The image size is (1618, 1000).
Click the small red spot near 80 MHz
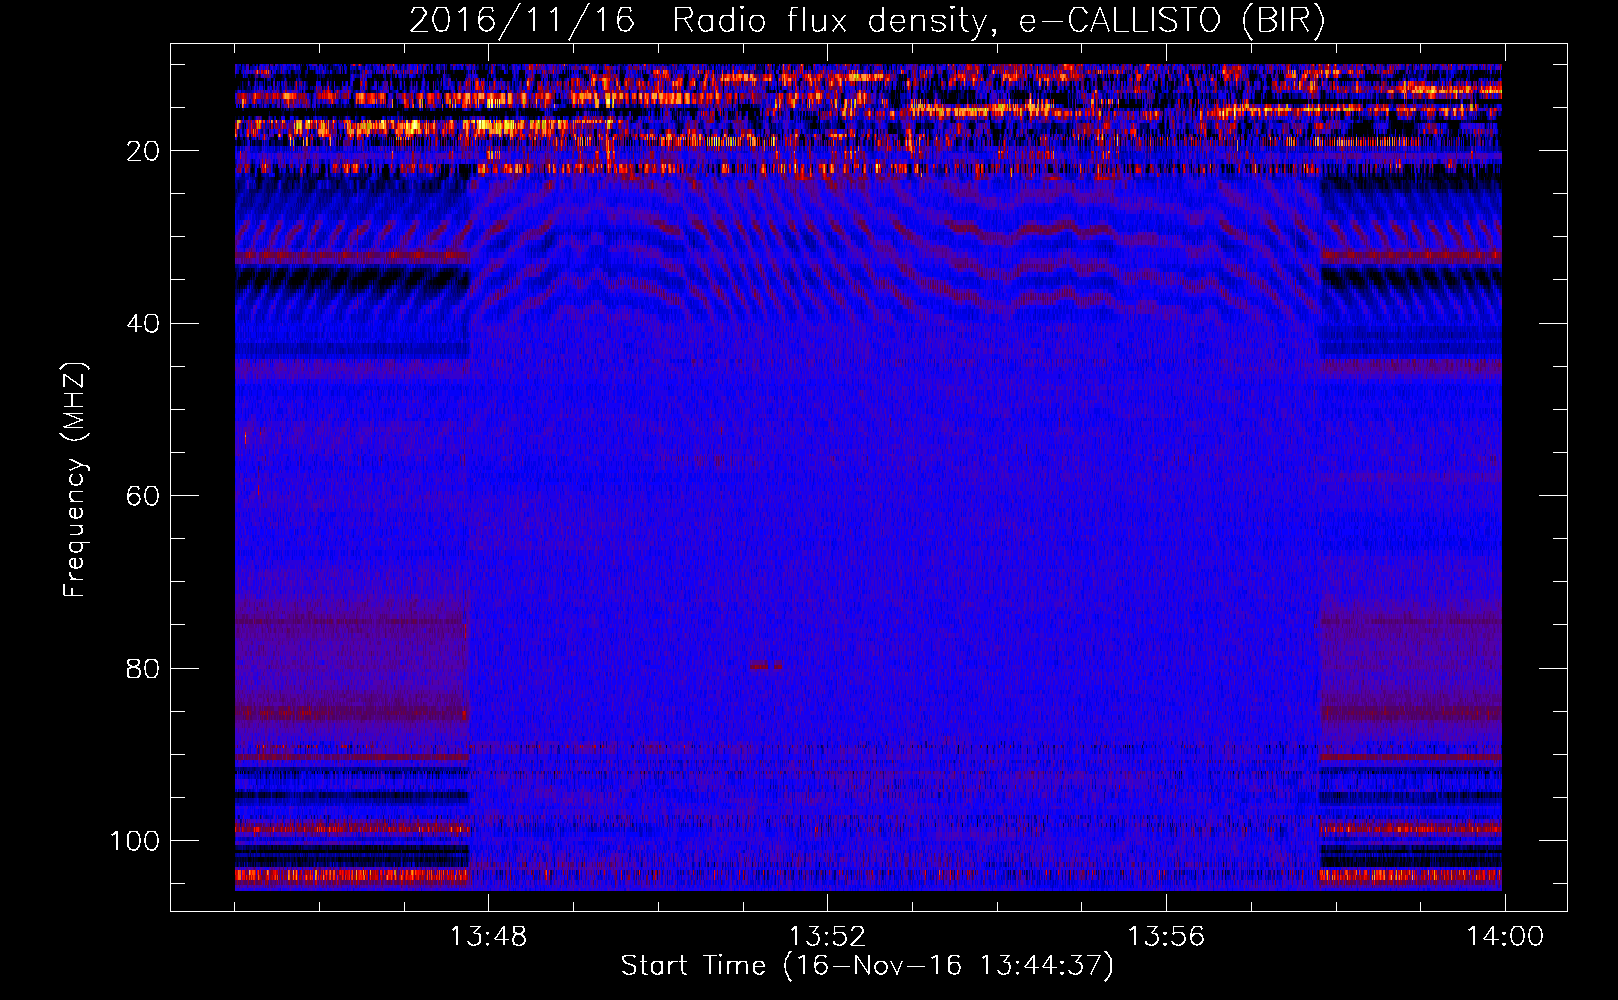pos(766,665)
